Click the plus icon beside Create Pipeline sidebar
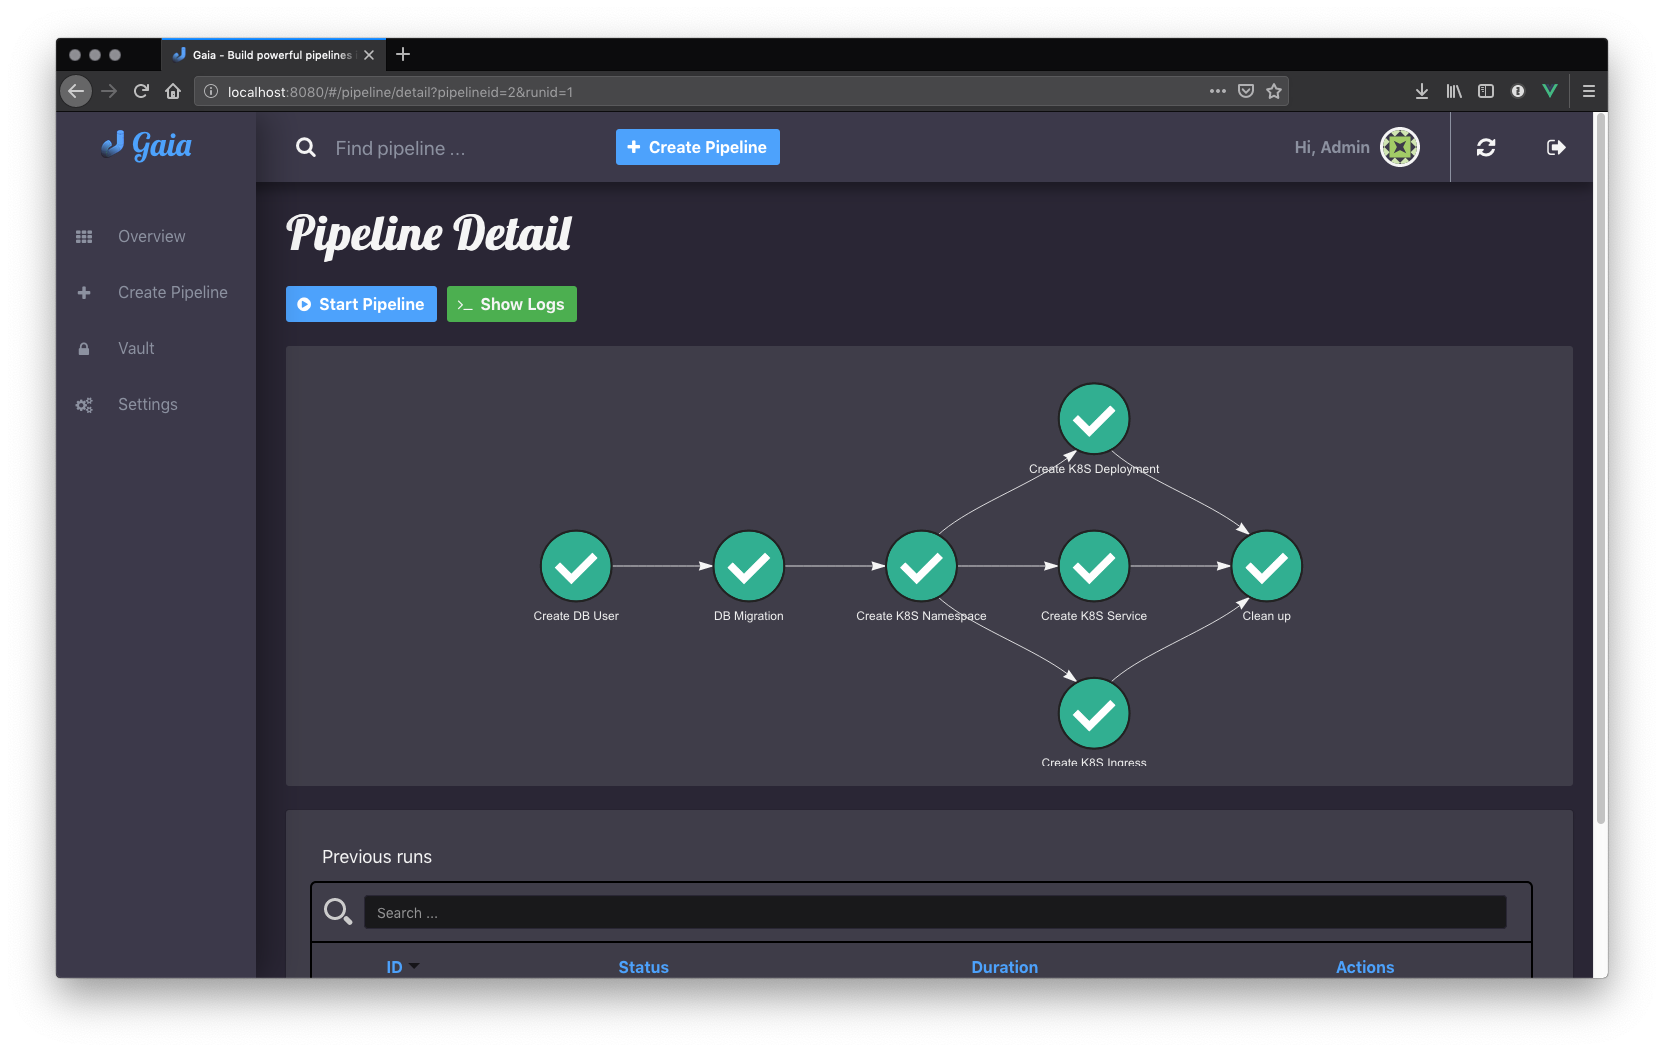Viewport: 1664px width, 1052px height. click(x=84, y=293)
